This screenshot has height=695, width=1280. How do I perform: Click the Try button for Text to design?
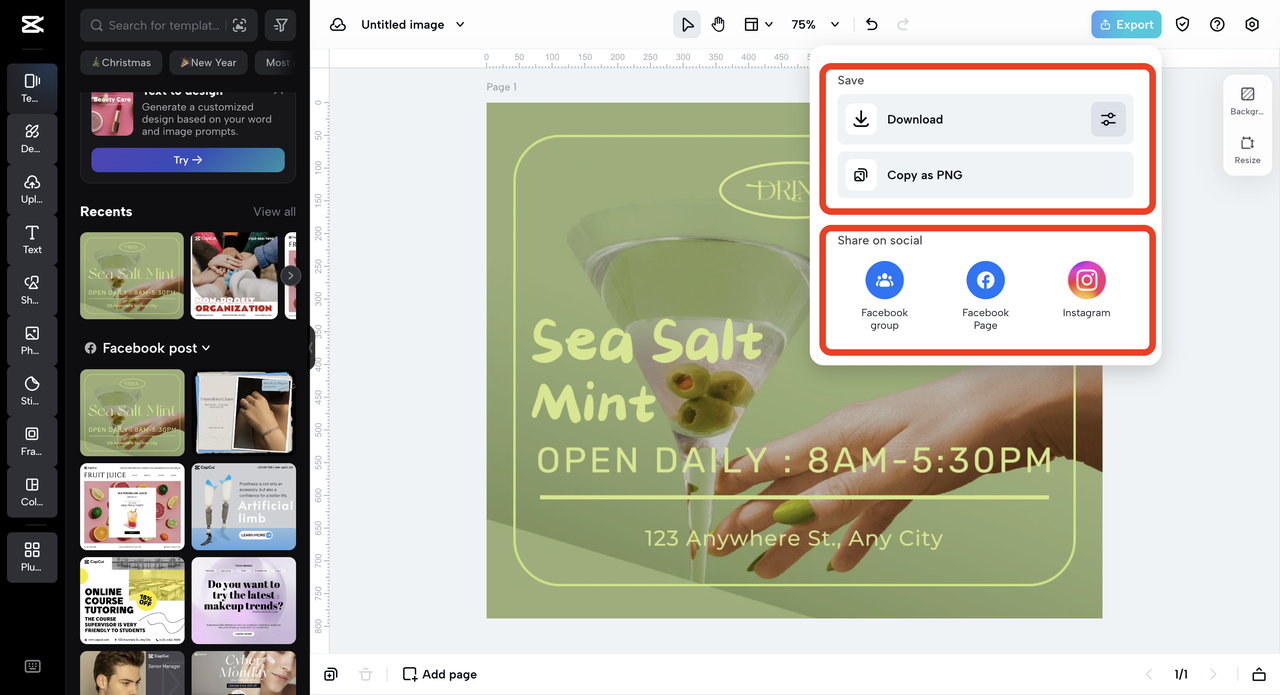pyautogui.click(x=188, y=160)
